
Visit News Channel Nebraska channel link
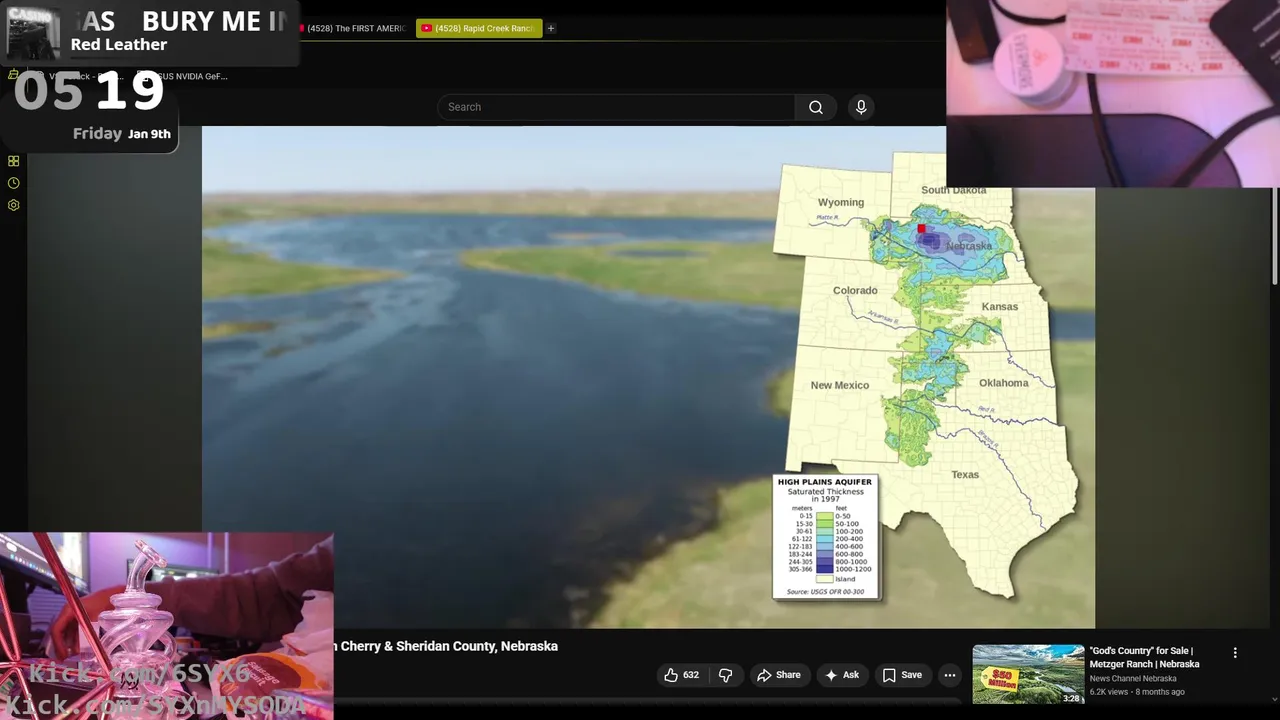point(1133,678)
